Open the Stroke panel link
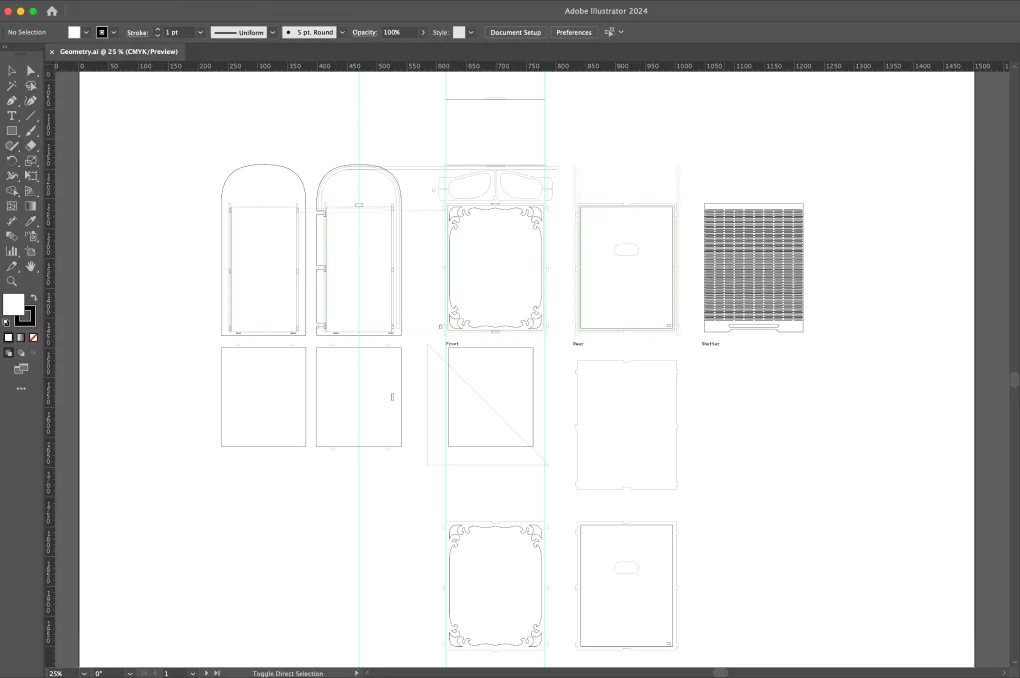 pyautogui.click(x=137, y=33)
